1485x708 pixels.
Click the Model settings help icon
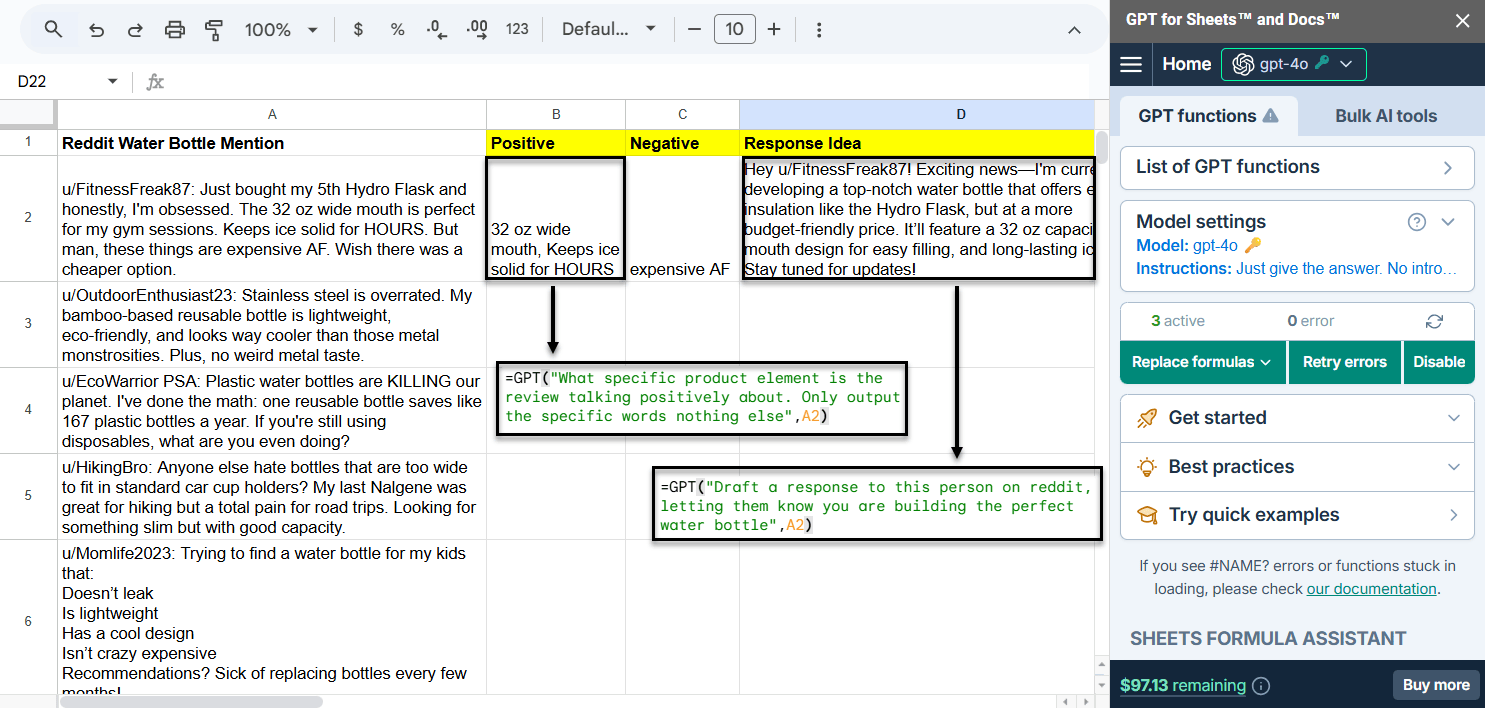point(1416,222)
